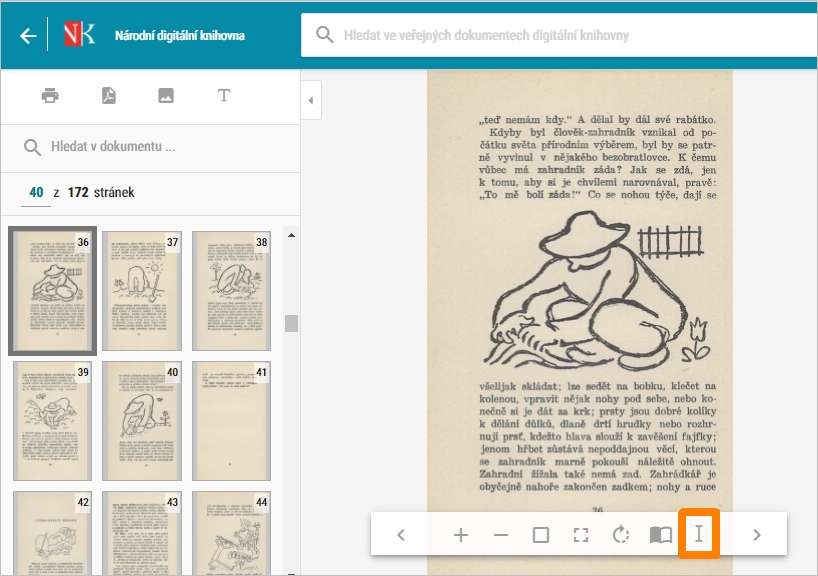
Task: Show the page text (T icon)
Action: pyautogui.click(x=224, y=95)
